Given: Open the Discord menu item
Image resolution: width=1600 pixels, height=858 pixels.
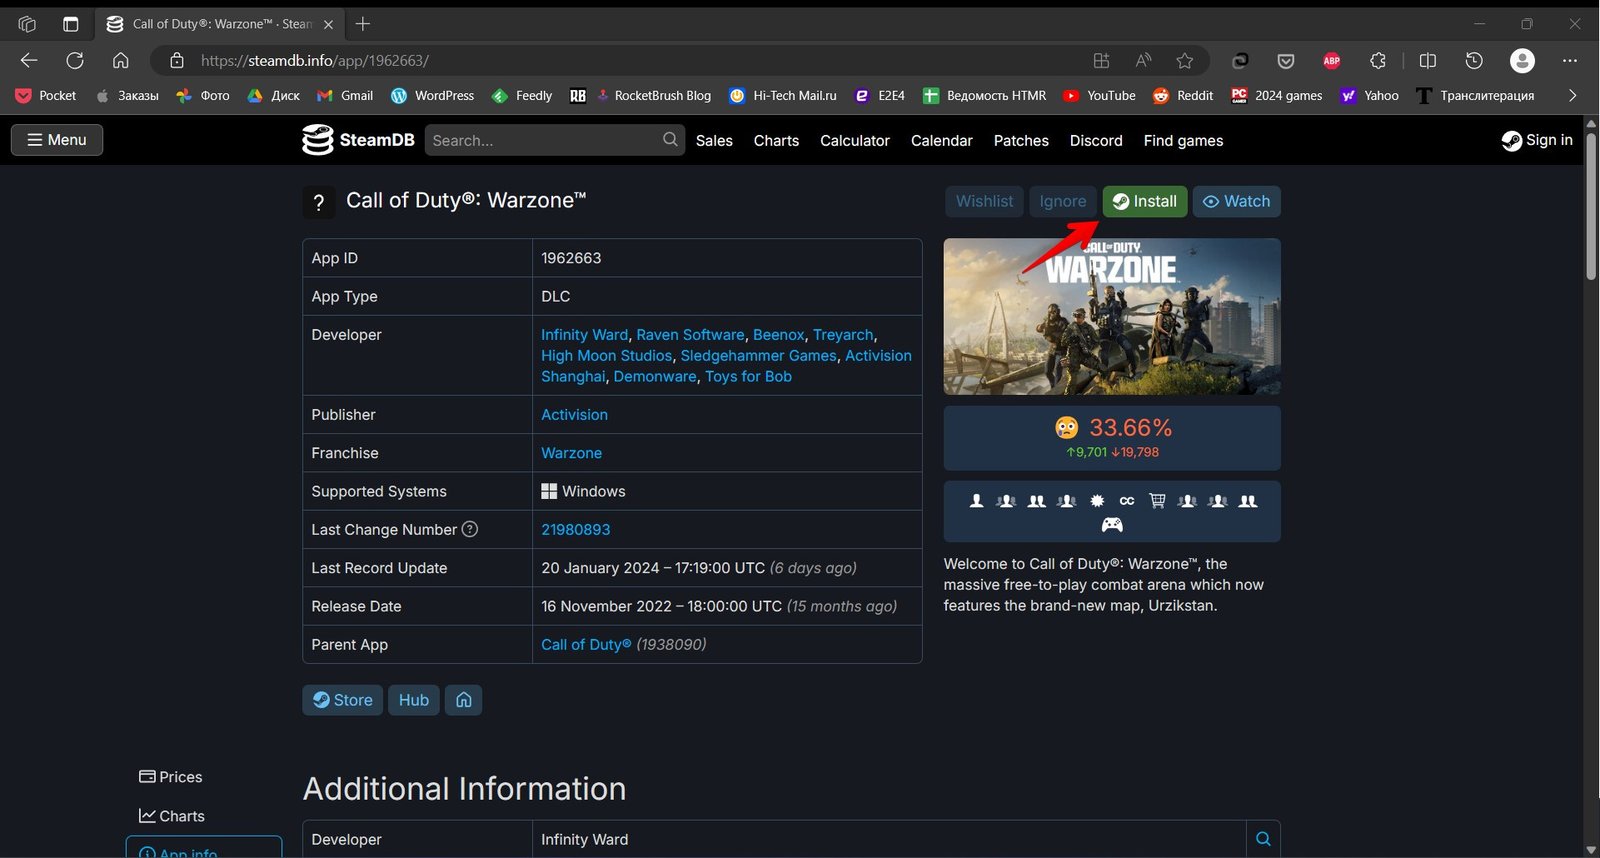Looking at the screenshot, I should pos(1096,140).
